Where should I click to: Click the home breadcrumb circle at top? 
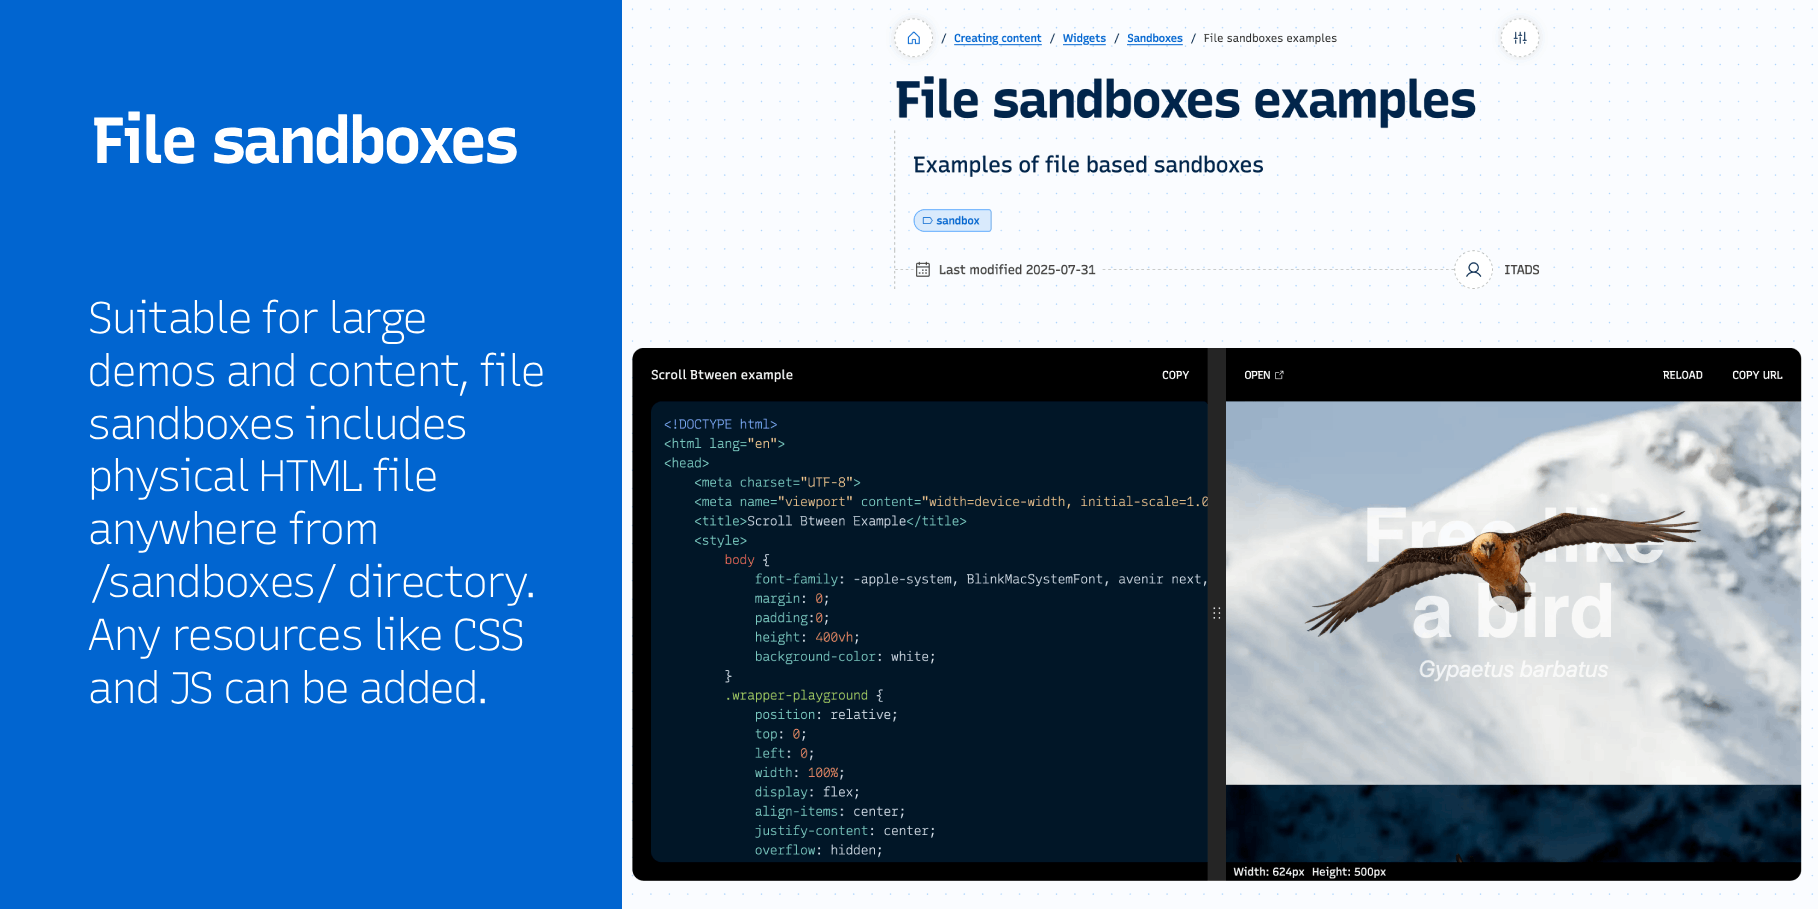point(913,37)
